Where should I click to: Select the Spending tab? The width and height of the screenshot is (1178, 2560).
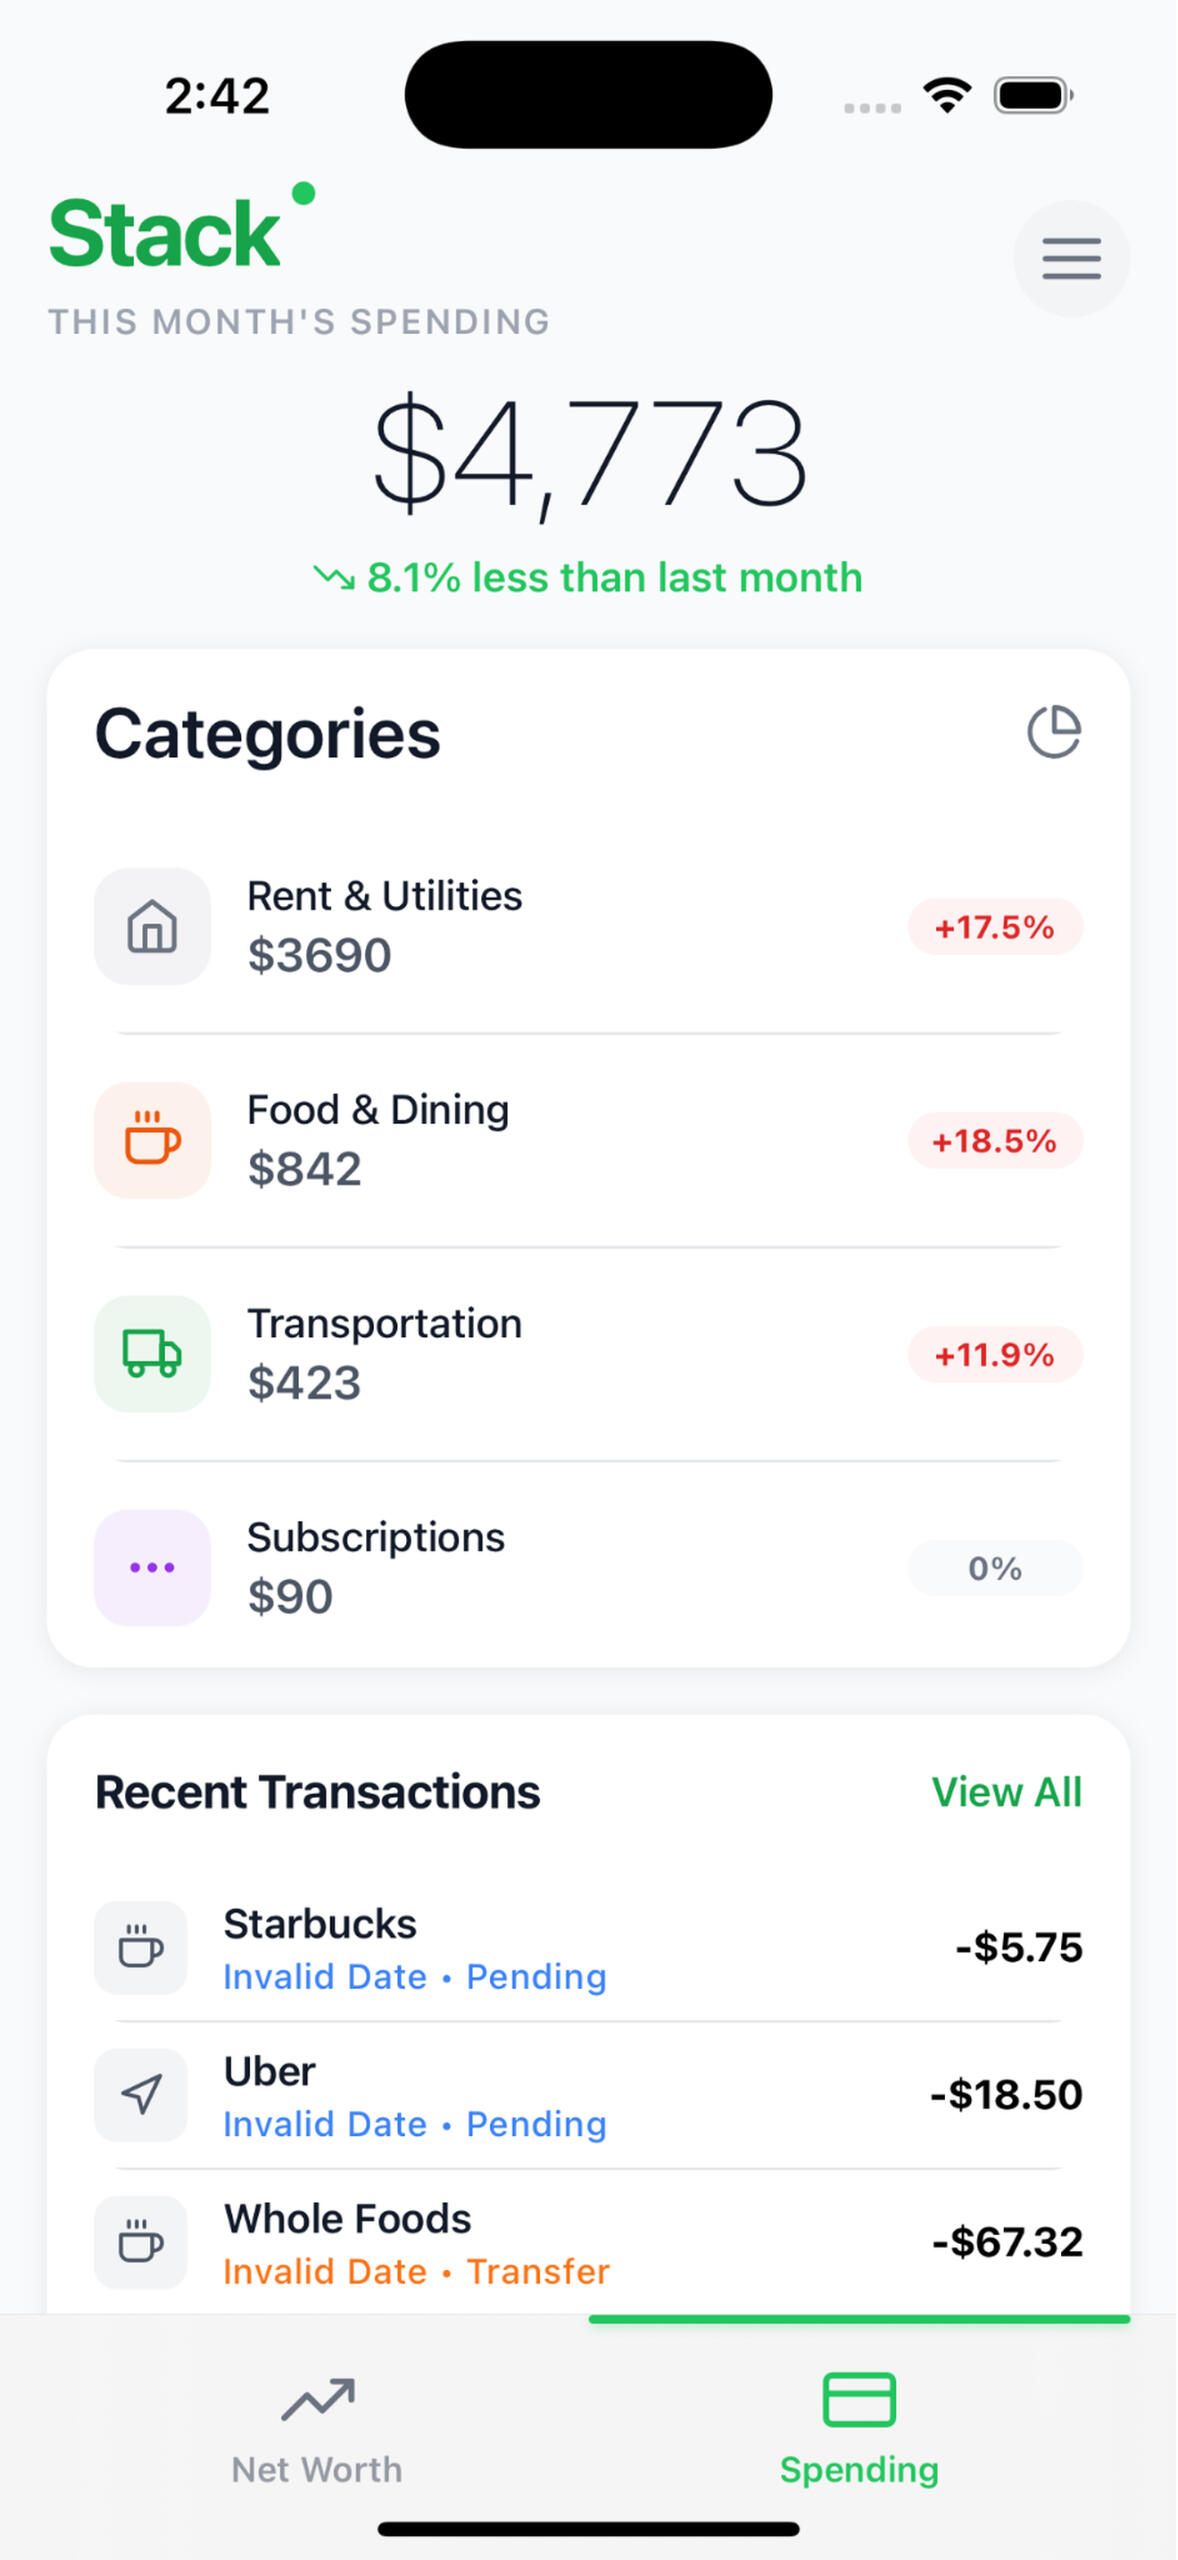(x=859, y=2427)
